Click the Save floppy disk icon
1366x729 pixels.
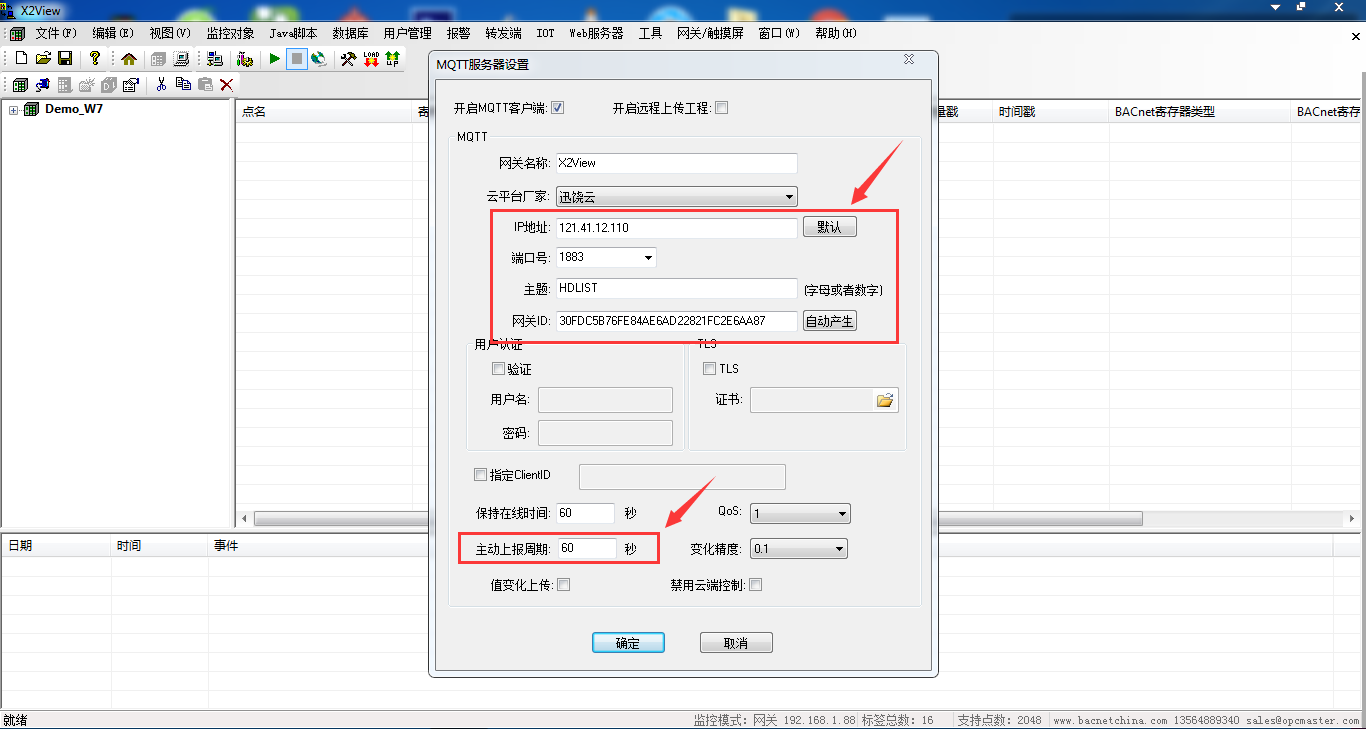65,59
